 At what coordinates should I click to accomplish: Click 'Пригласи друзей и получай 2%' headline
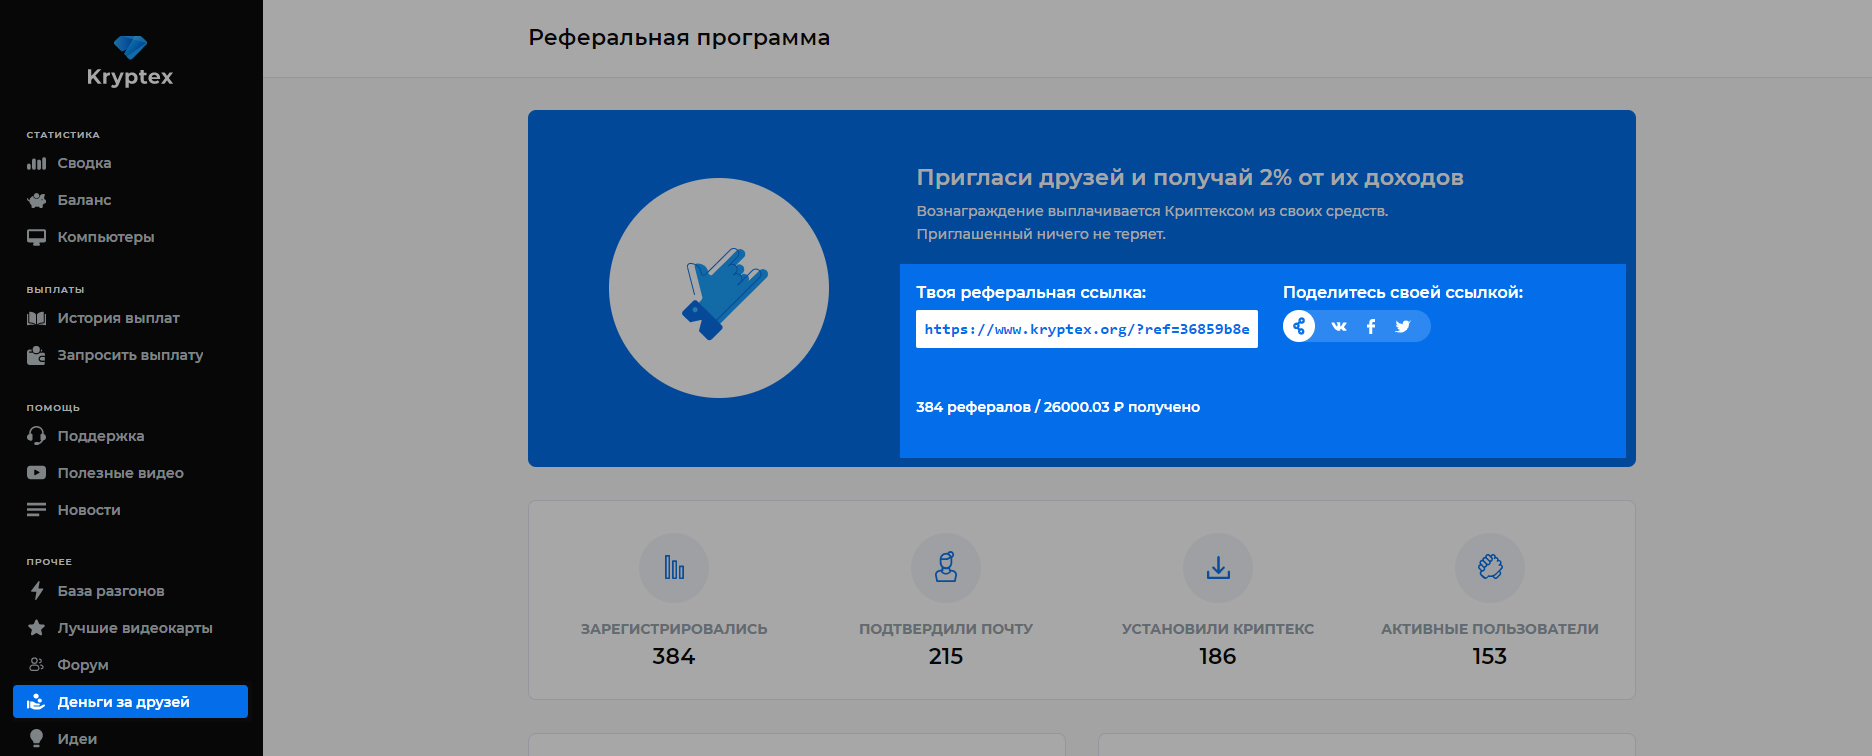pos(1190,178)
